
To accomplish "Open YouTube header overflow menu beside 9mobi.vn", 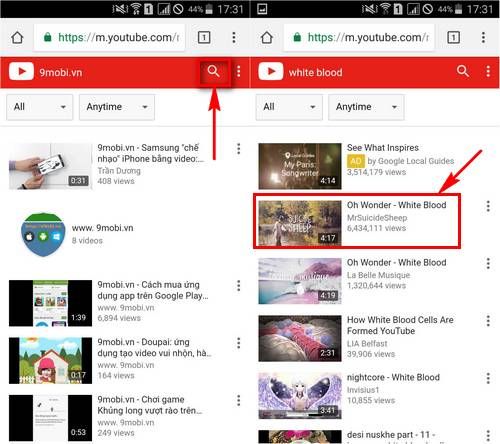I will 239,71.
